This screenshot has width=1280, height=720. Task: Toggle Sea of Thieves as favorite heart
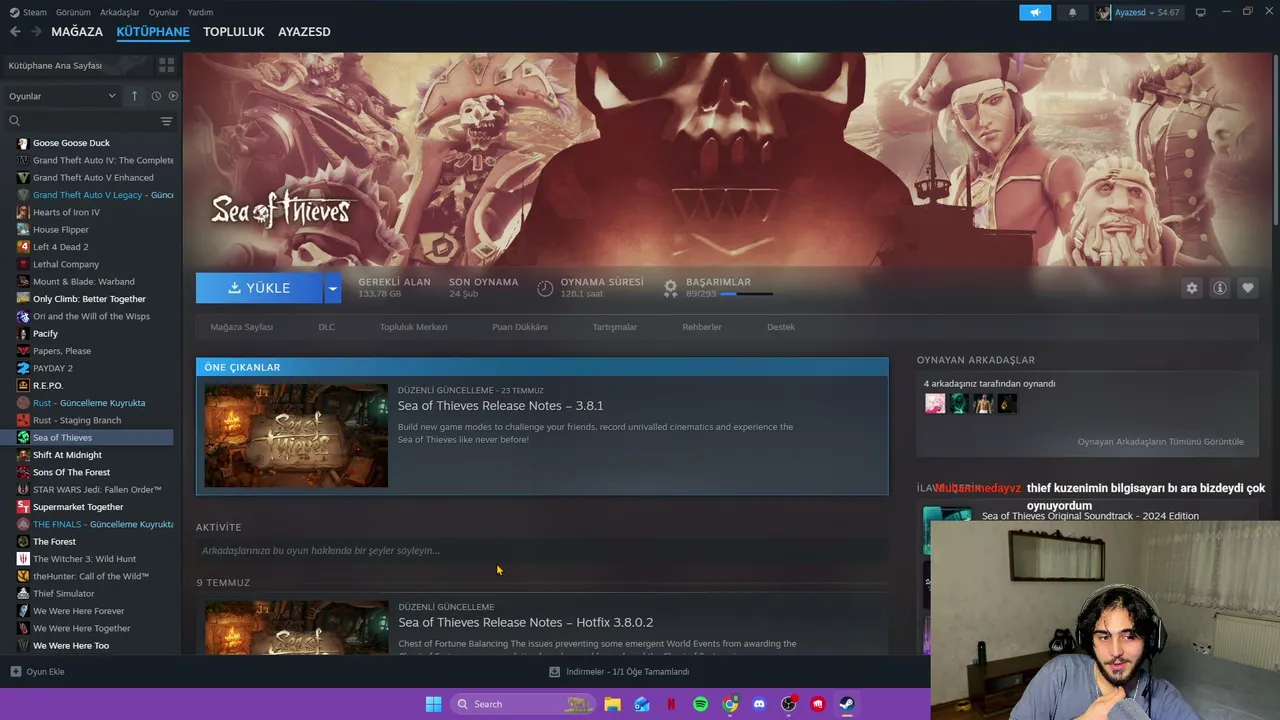[1248, 288]
